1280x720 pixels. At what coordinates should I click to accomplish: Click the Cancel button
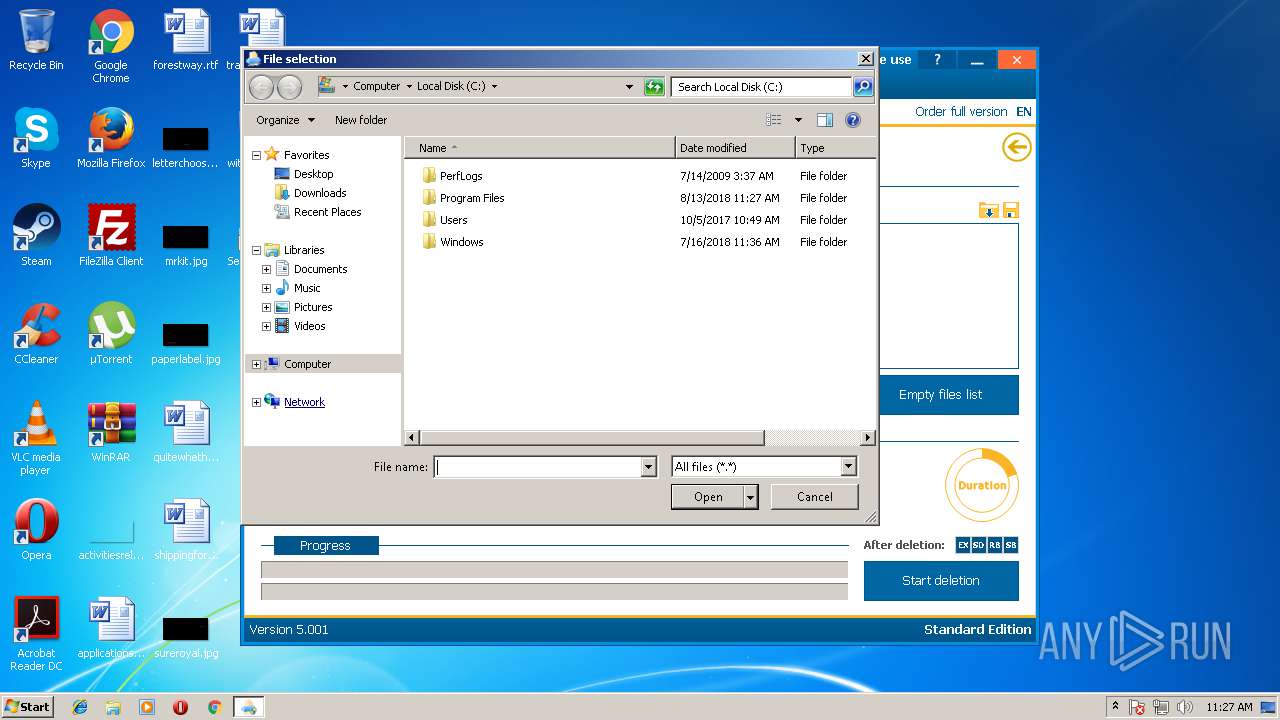tap(815, 497)
